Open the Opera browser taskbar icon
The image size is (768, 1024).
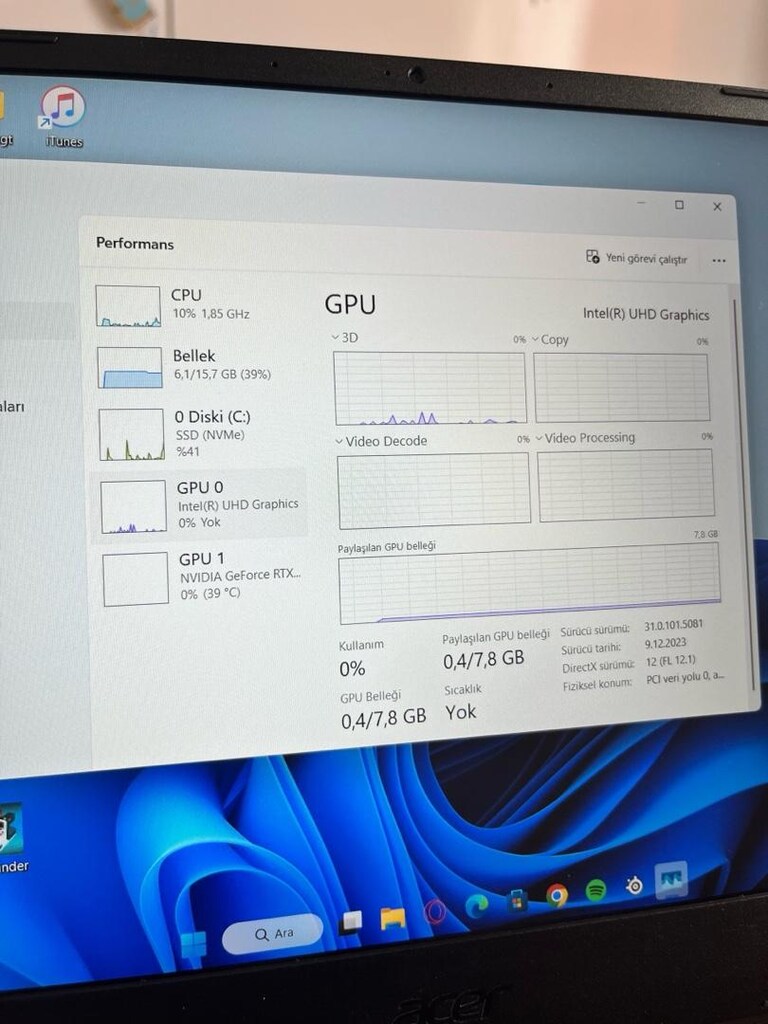click(x=435, y=912)
